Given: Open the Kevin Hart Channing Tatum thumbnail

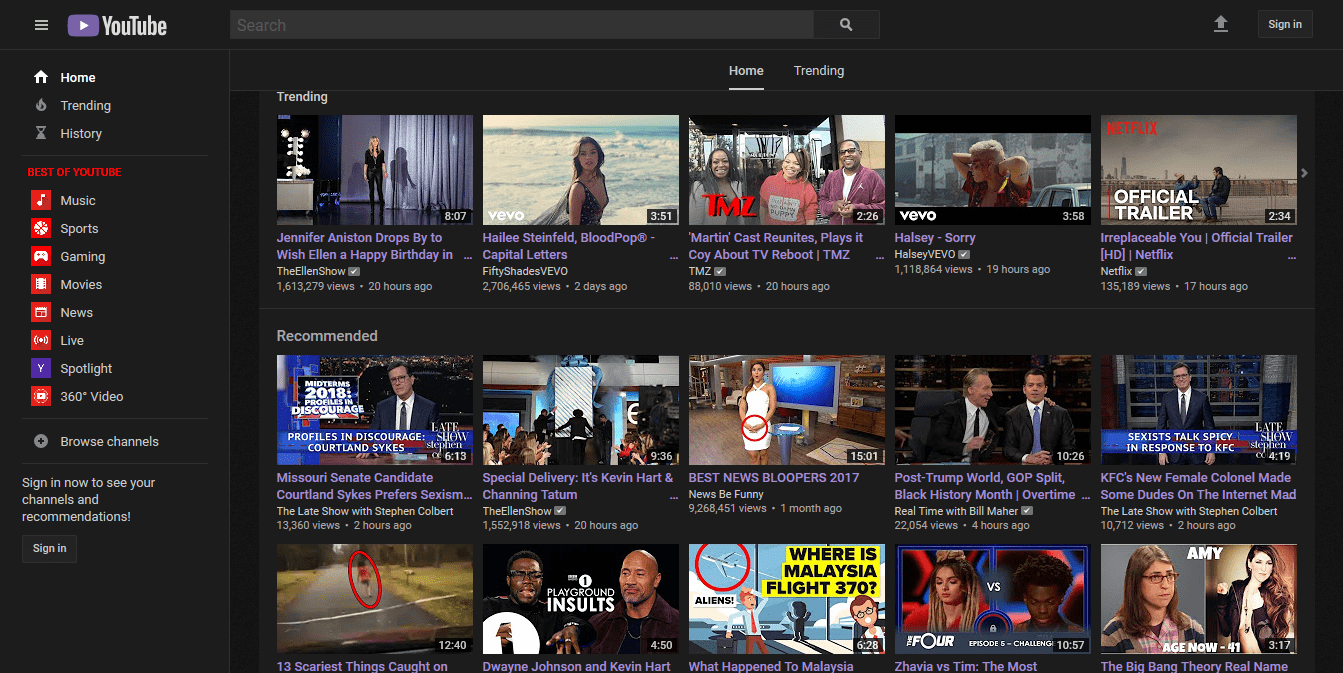Looking at the screenshot, I should (x=581, y=410).
